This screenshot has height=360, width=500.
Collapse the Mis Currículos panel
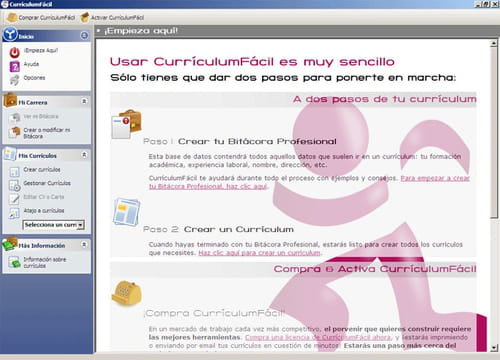[84, 155]
